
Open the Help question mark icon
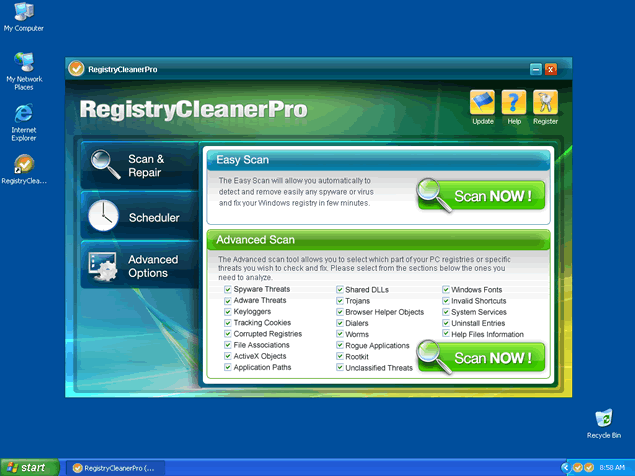point(514,102)
